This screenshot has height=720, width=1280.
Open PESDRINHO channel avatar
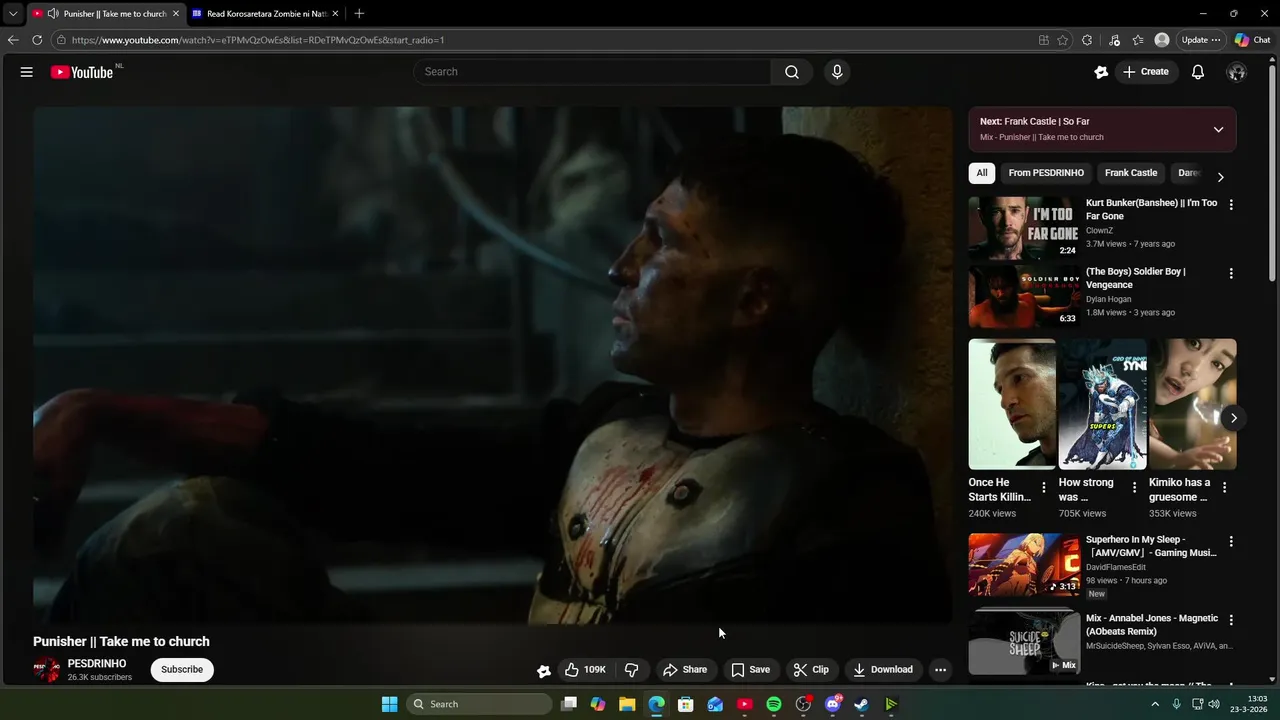[47, 670]
